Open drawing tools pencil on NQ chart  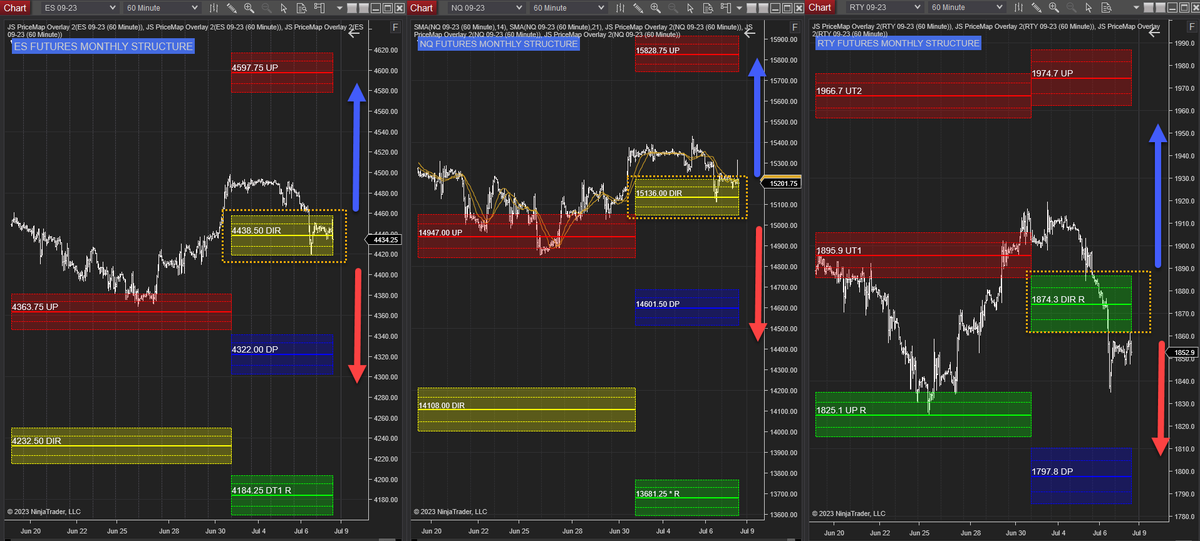pyautogui.click(x=638, y=8)
